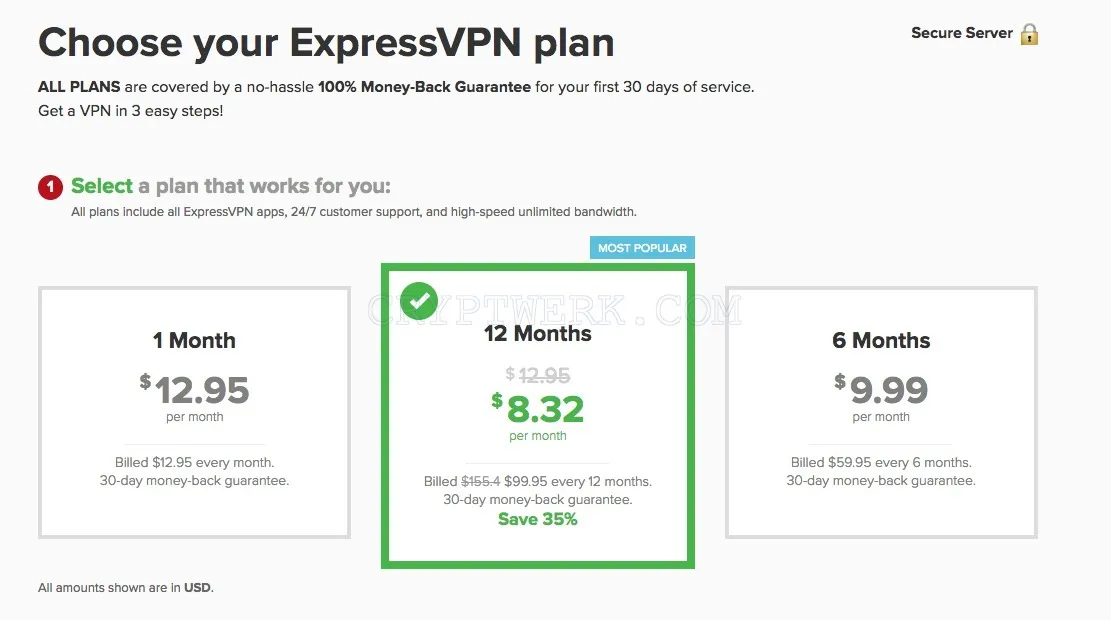
Task: Select the 1 Month plan card
Action: coord(194,412)
